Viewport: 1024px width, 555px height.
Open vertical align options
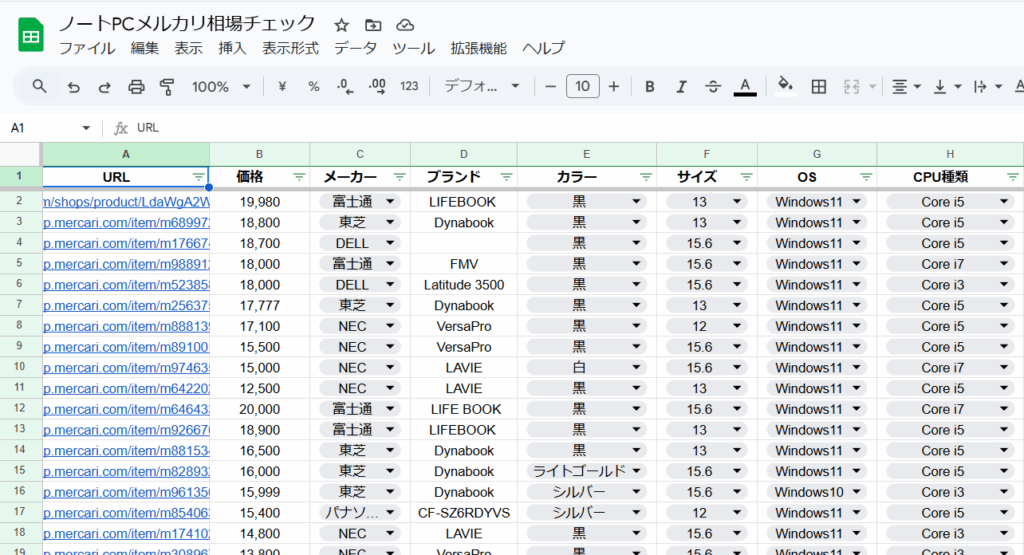pos(947,86)
